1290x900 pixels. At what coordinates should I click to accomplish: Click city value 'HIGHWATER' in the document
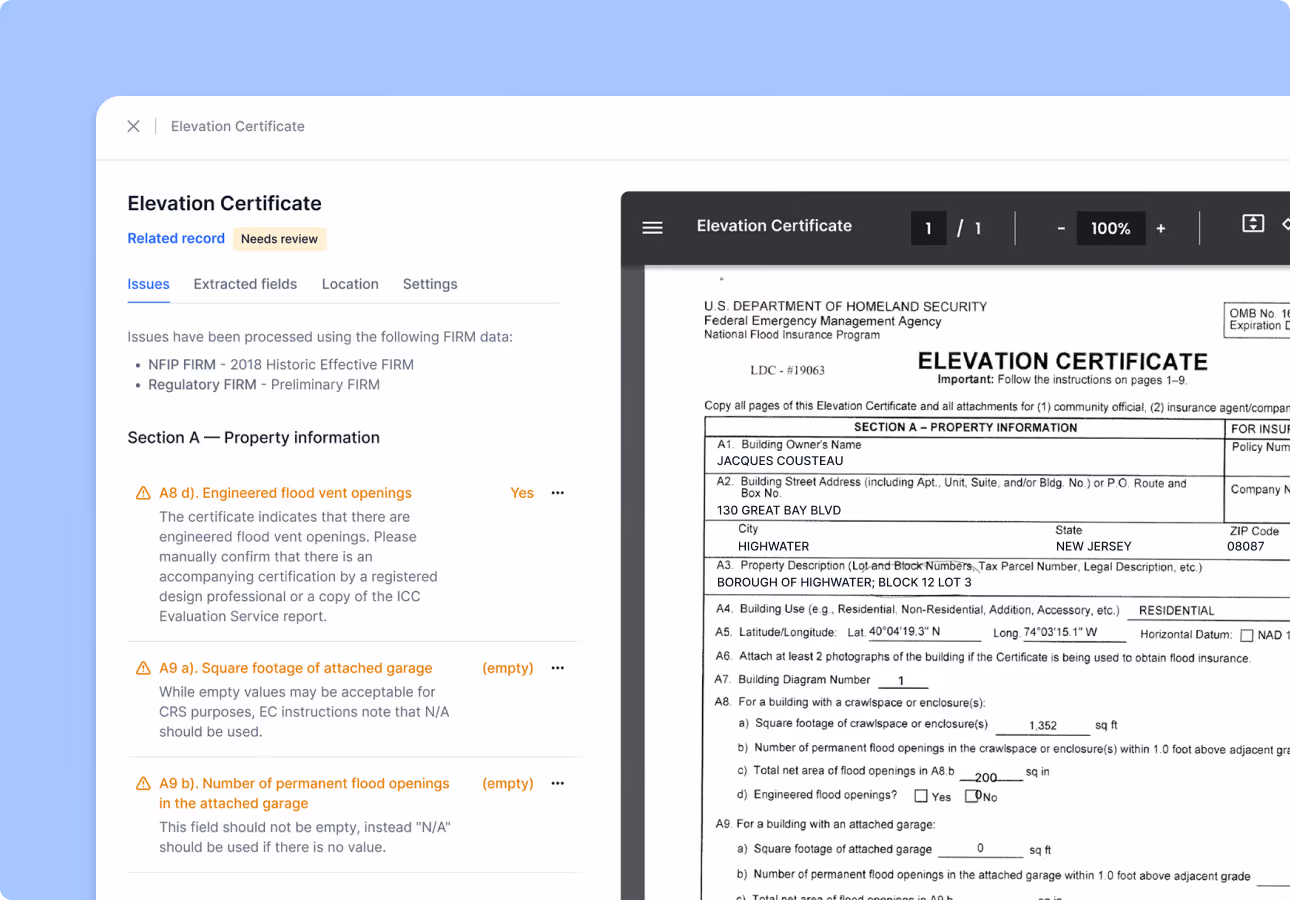click(x=774, y=547)
